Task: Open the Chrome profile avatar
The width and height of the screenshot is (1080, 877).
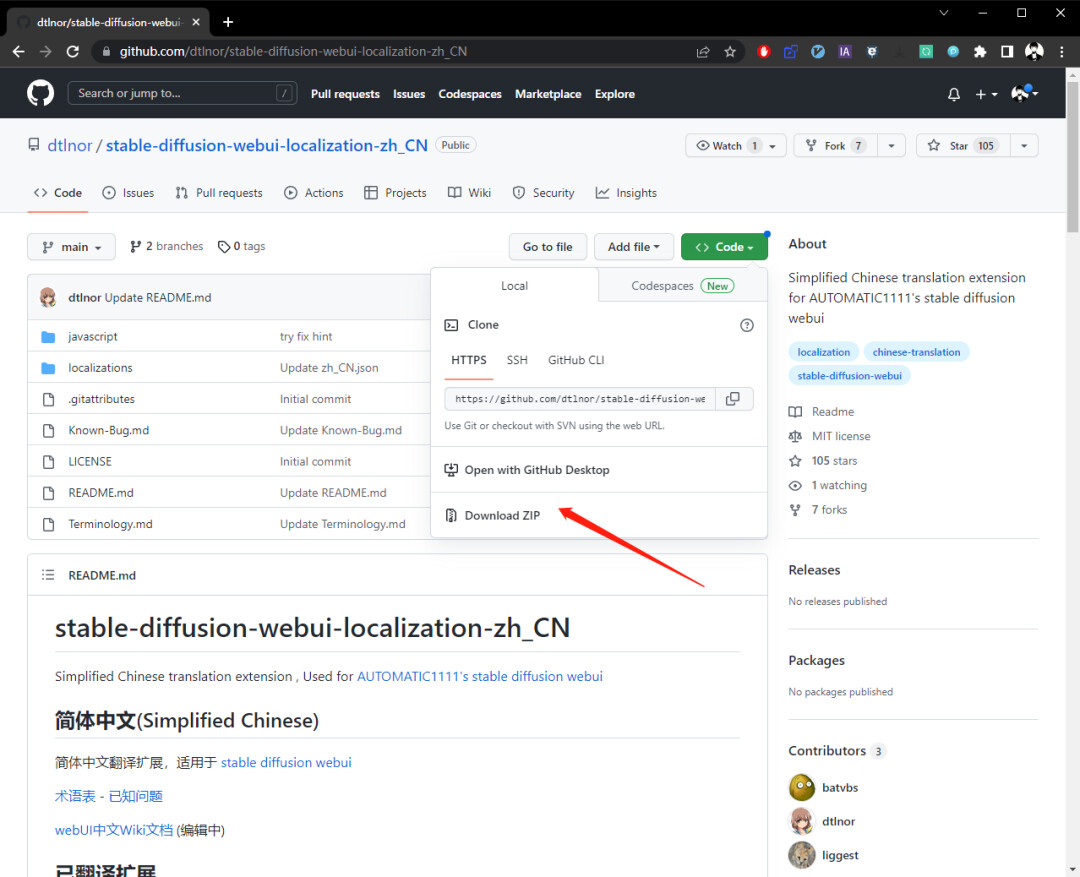Action: [1034, 51]
